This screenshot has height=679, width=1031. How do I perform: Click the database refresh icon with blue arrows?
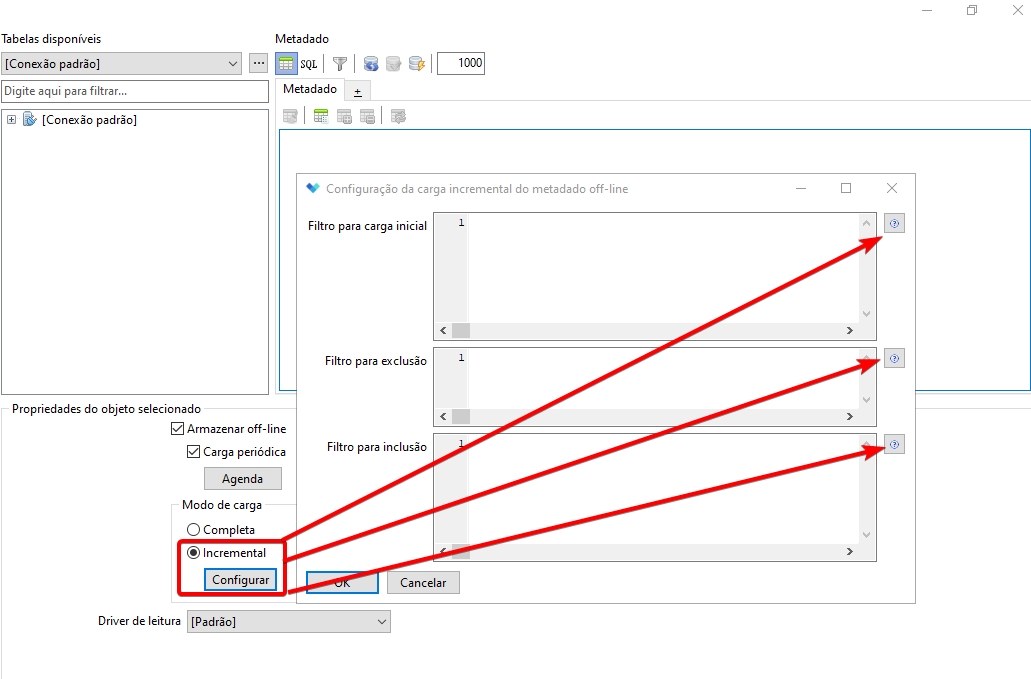click(x=371, y=63)
